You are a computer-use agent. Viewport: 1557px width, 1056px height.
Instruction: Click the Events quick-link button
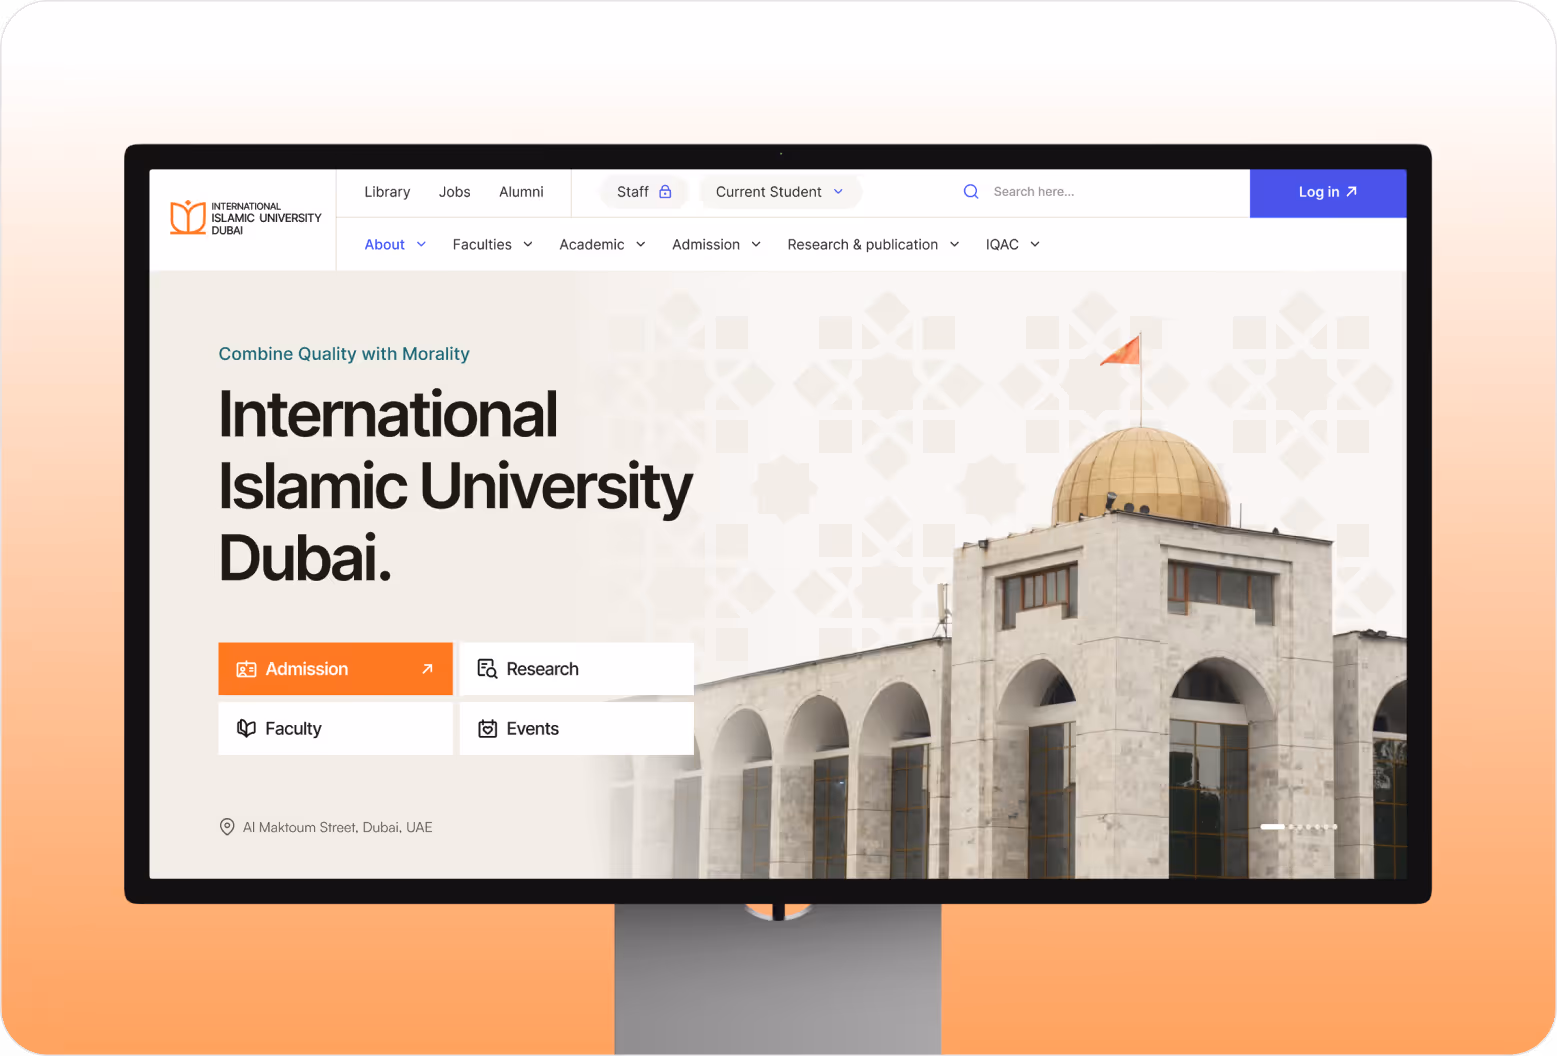pyautogui.click(x=576, y=728)
